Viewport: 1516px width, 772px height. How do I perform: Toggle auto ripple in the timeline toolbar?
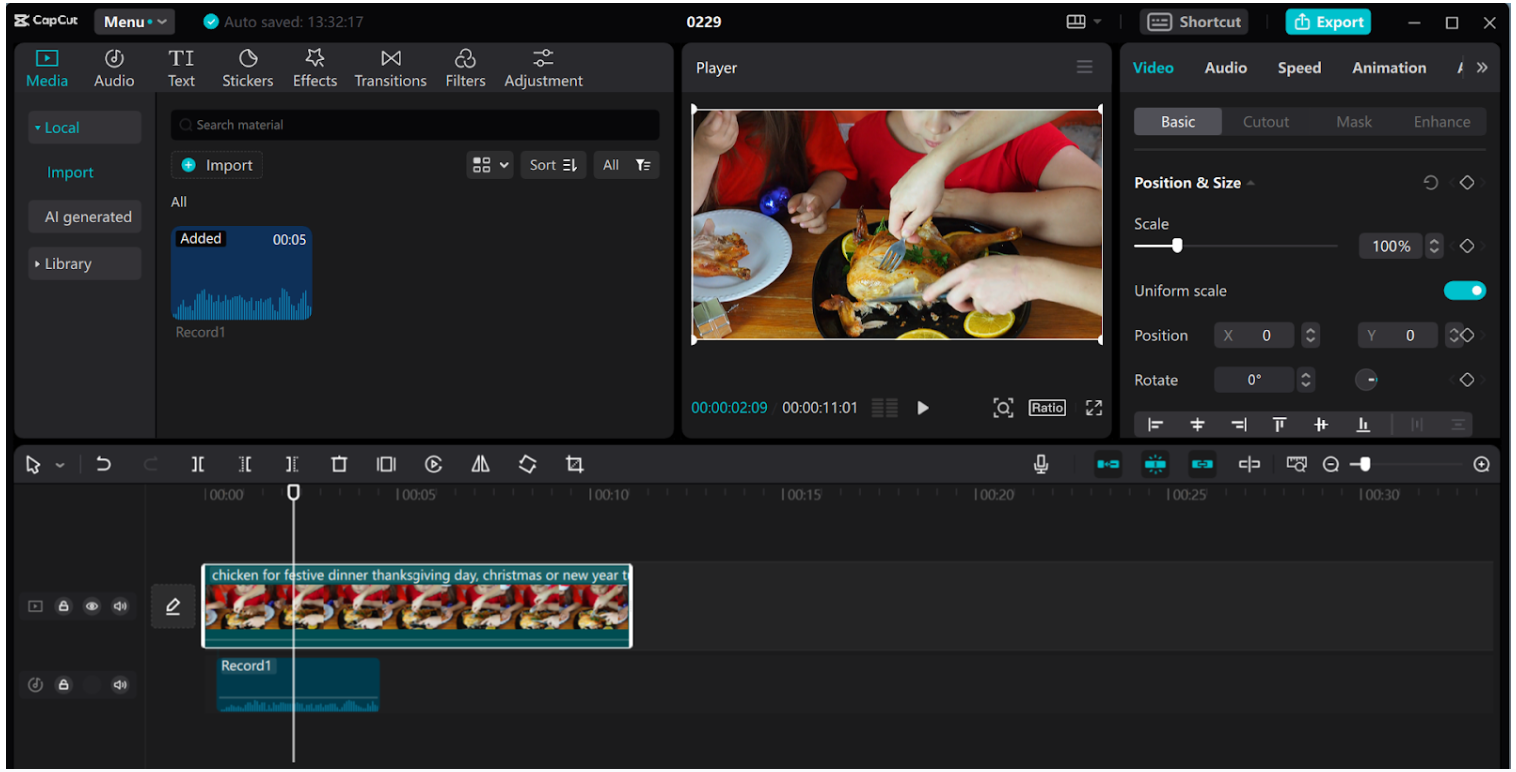(x=1108, y=464)
